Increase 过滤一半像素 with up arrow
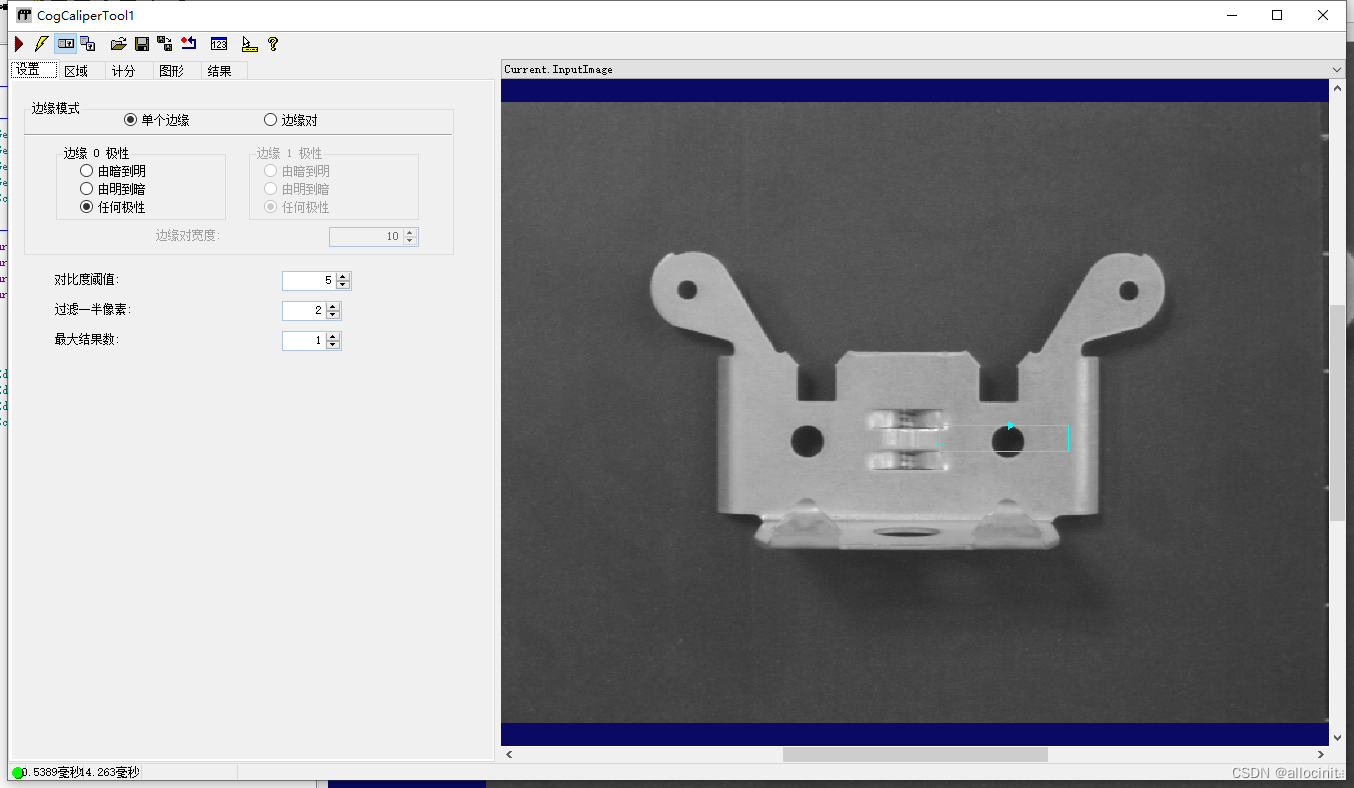Image resolution: width=1354 pixels, height=788 pixels. pyautogui.click(x=334, y=307)
